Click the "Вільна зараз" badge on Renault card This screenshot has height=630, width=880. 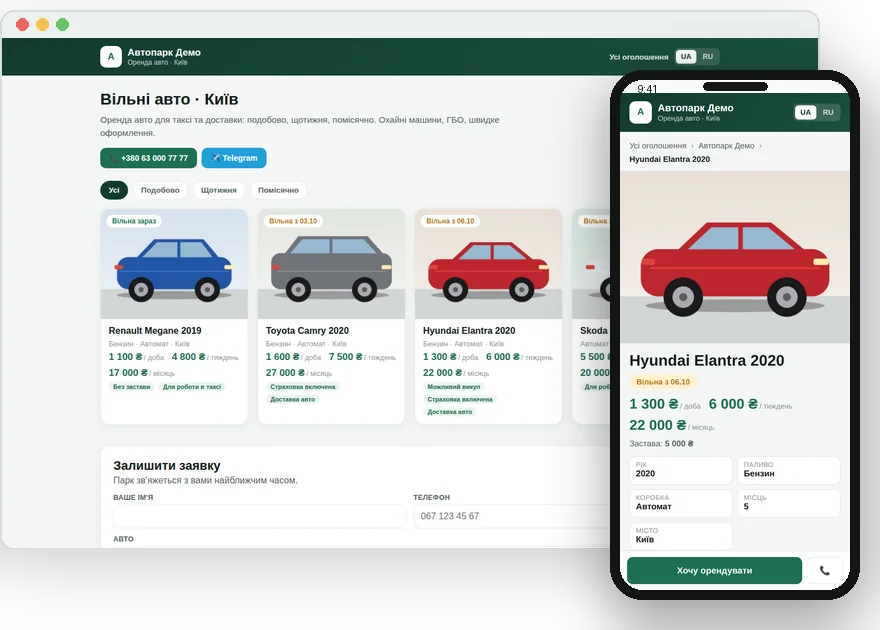click(134, 221)
